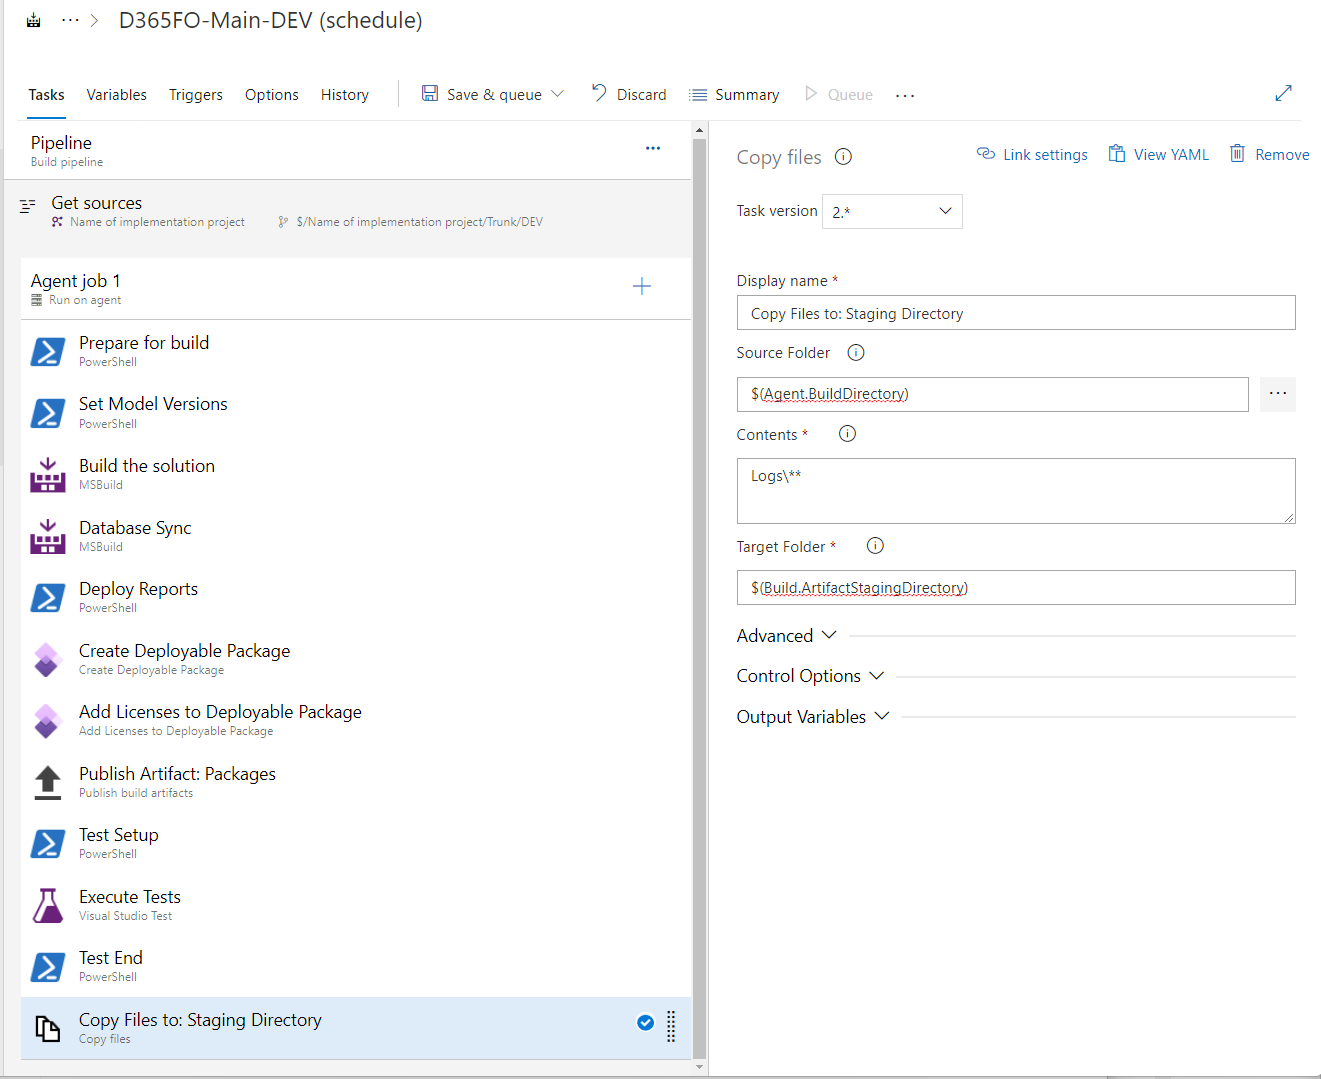Screen dimensions: 1321x1079
Task: Open the Triggers tab
Action: tap(196, 94)
